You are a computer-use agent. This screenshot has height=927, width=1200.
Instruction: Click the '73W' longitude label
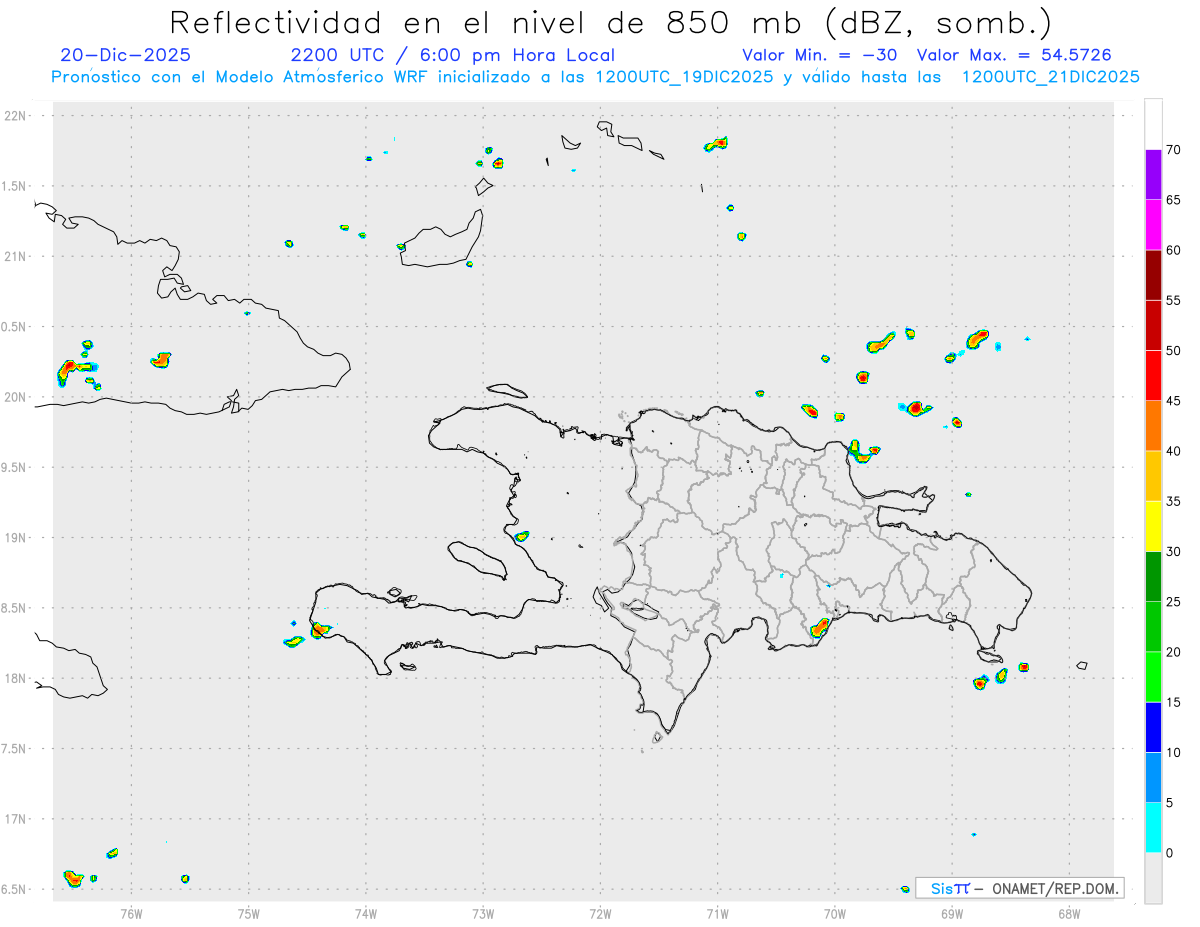[483, 913]
